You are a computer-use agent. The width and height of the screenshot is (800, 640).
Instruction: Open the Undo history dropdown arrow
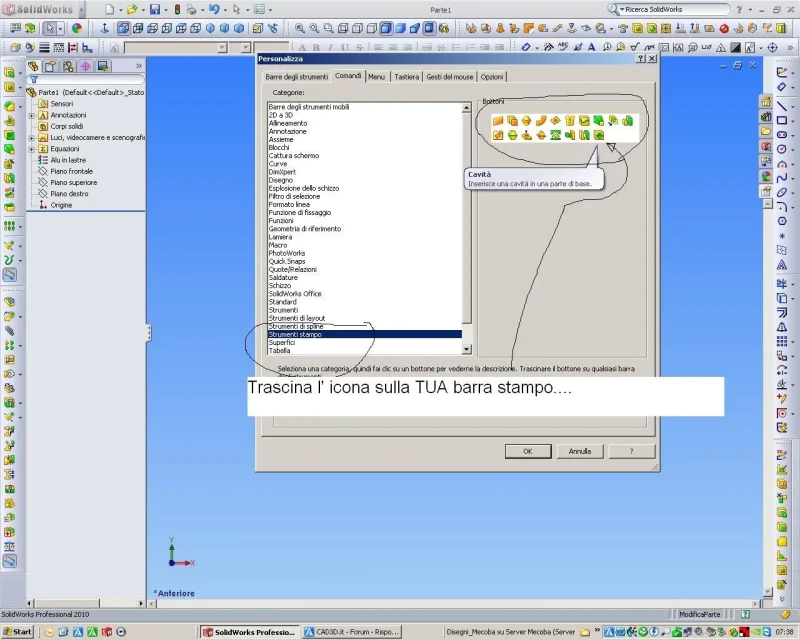pyautogui.click(x=224, y=10)
